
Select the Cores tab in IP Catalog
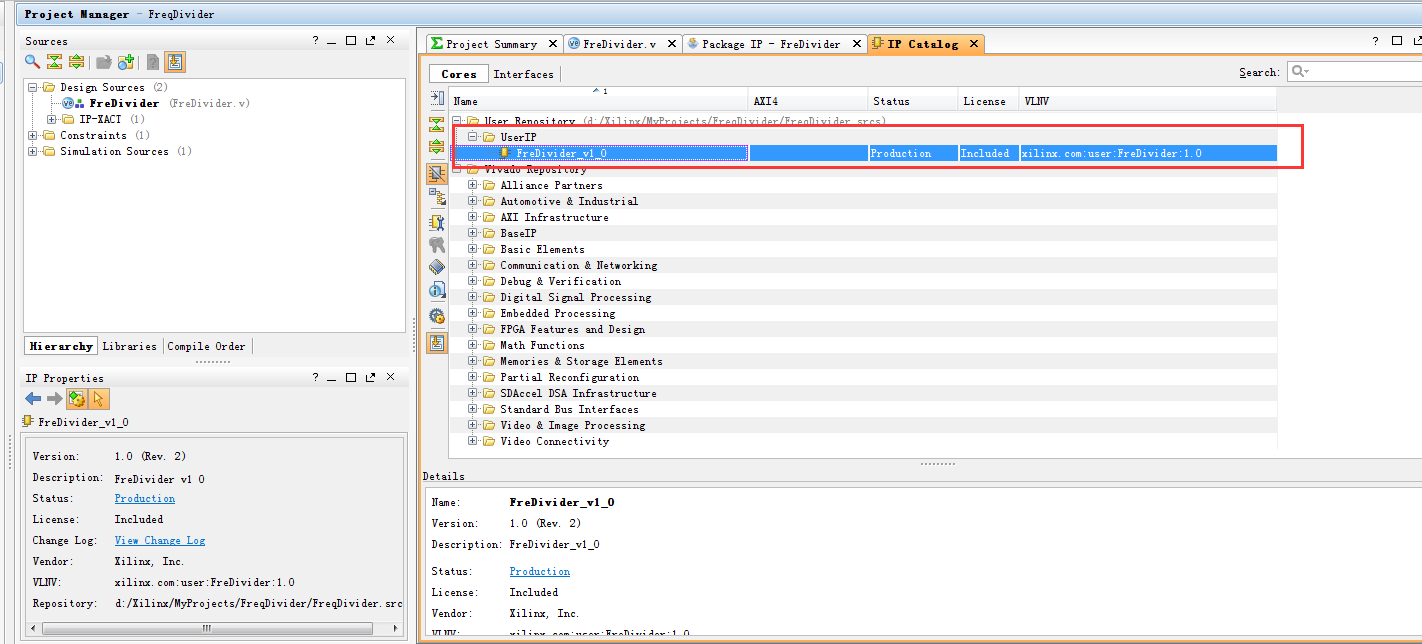459,74
